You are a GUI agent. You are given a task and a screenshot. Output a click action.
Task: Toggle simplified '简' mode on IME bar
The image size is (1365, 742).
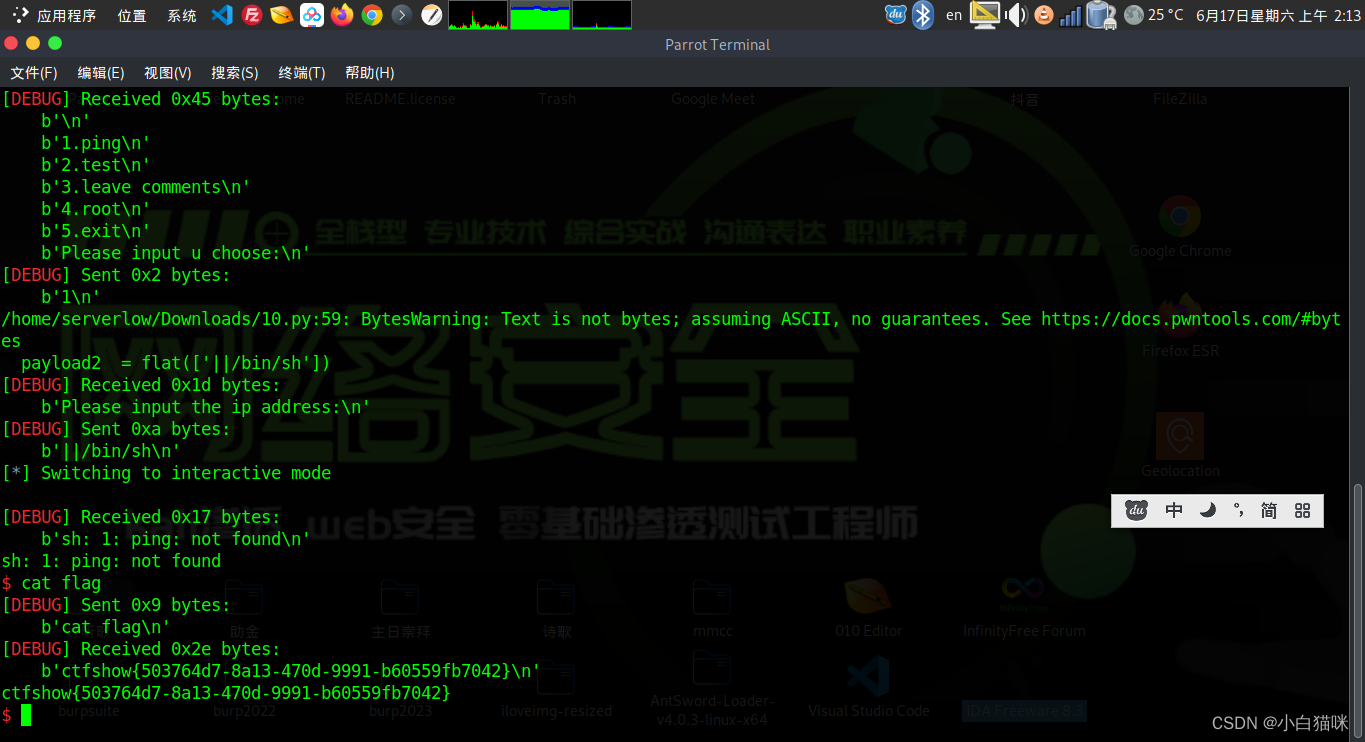1269,510
